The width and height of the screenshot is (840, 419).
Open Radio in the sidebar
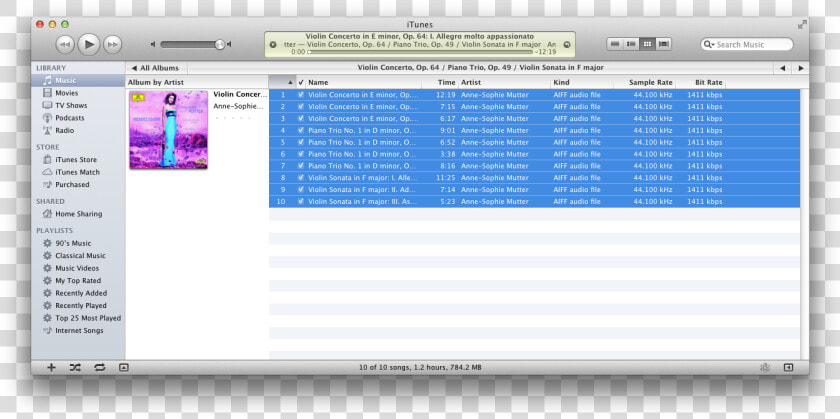click(65, 130)
